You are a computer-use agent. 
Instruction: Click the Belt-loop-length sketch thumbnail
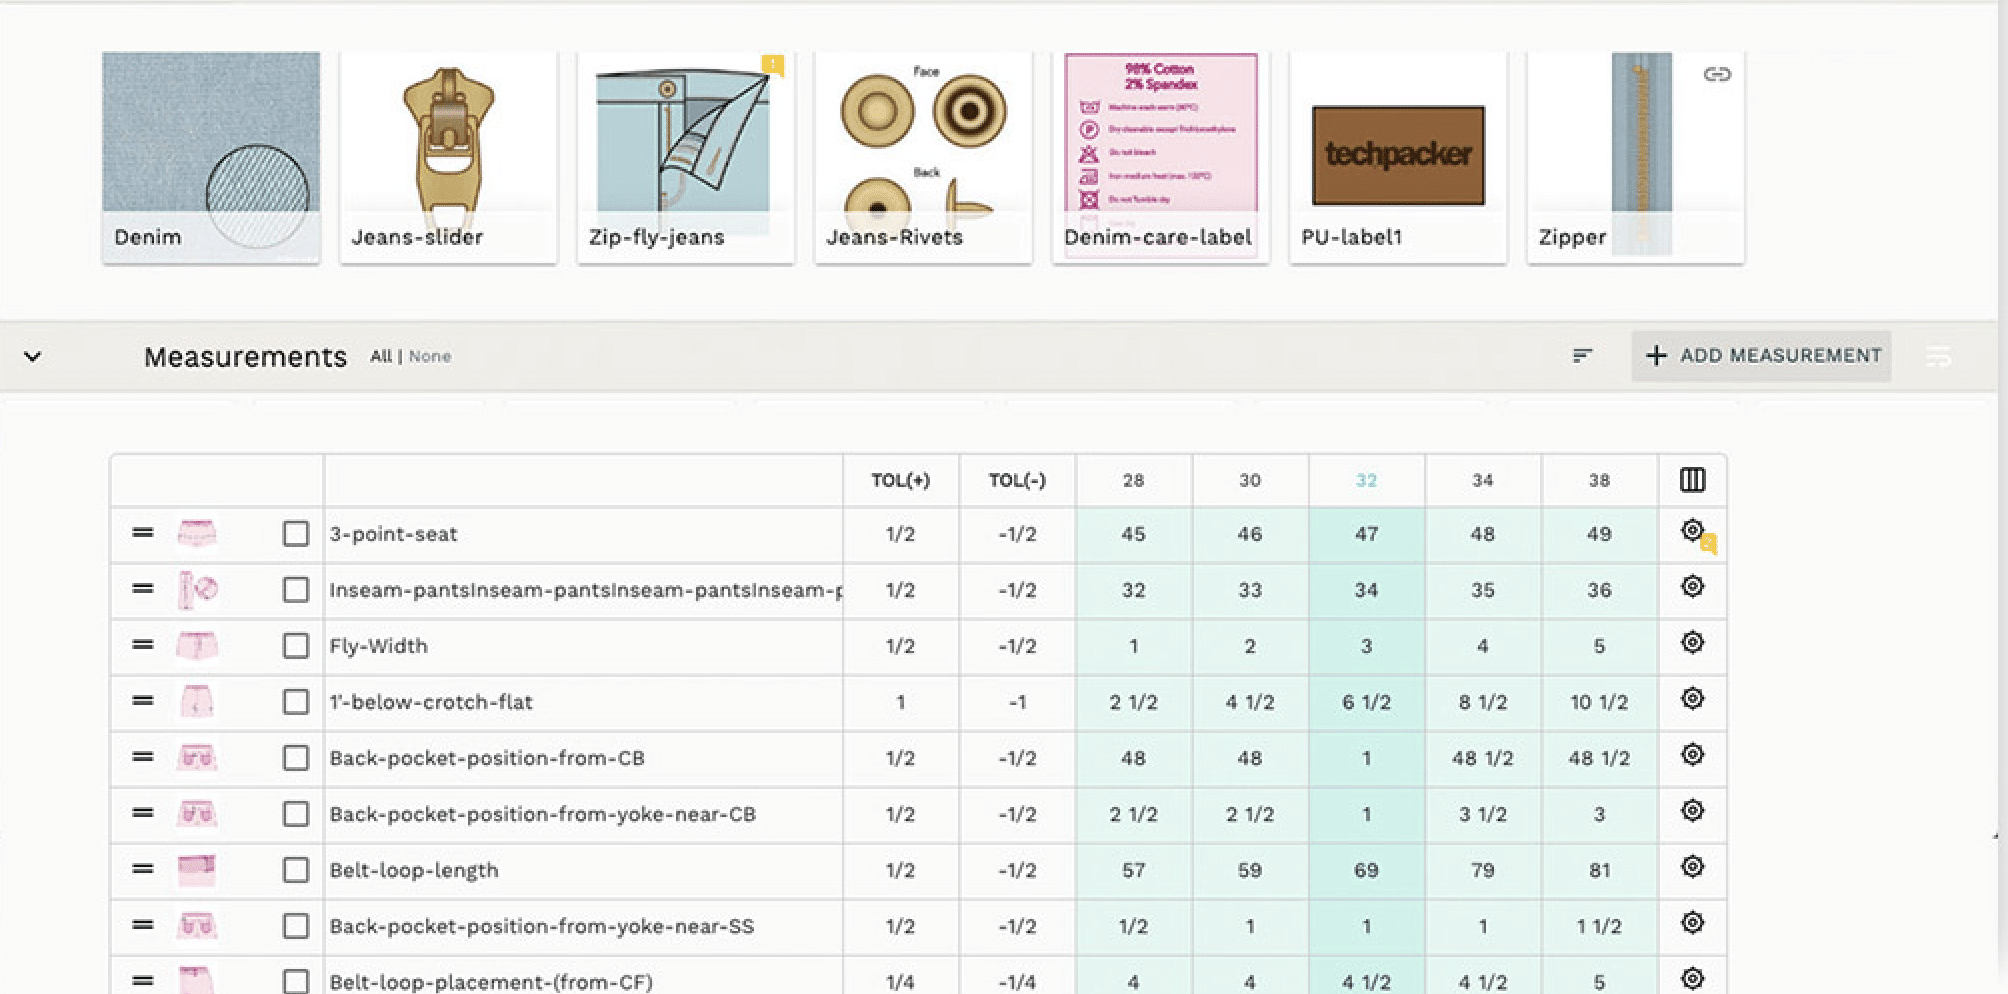(197, 870)
